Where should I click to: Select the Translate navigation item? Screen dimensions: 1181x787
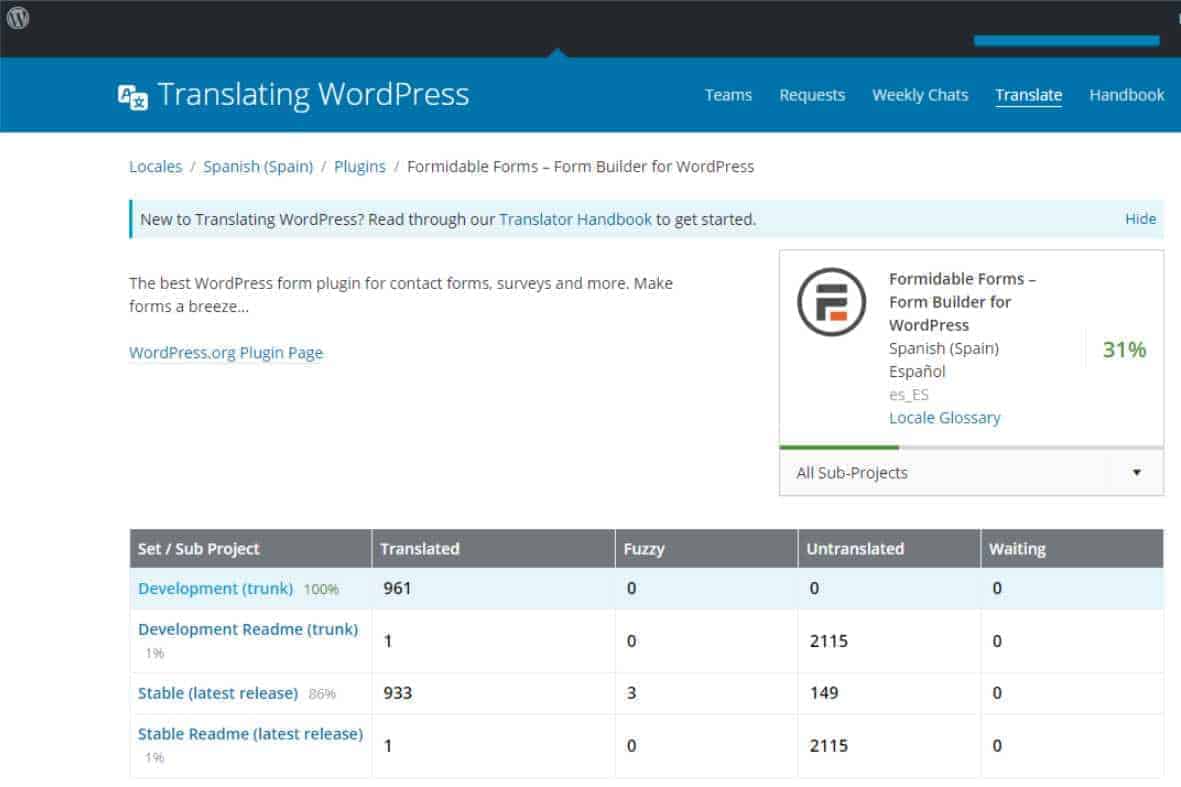(x=1028, y=95)
